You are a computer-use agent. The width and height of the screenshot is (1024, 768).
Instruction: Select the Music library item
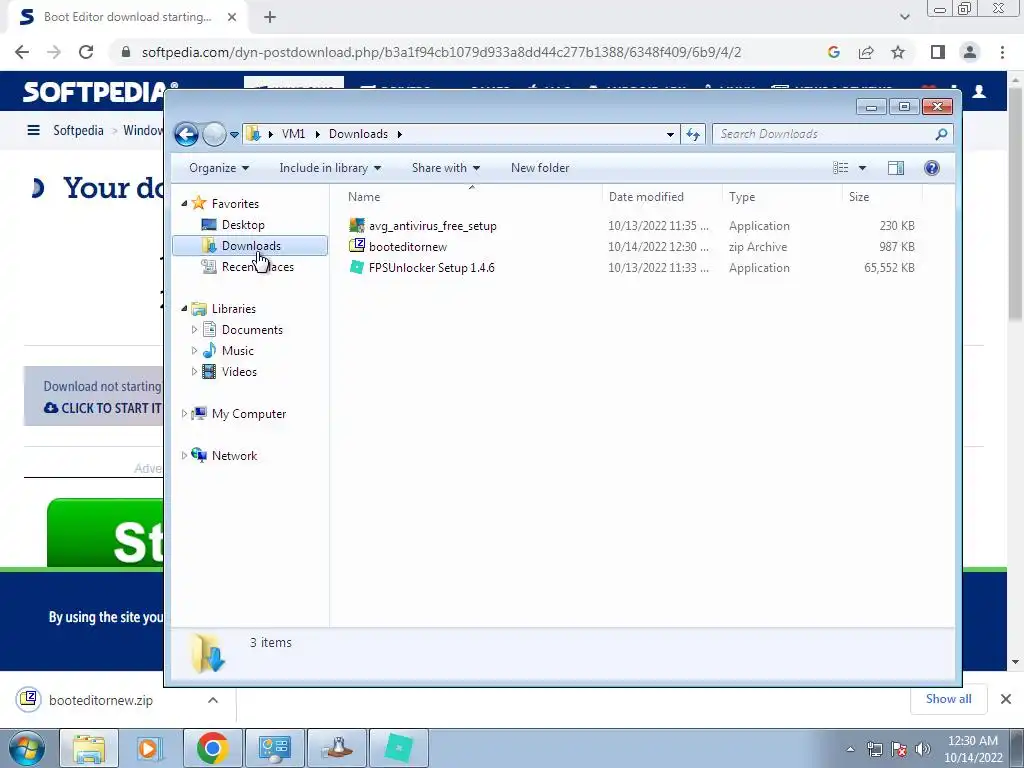click(x=237, y=351)
